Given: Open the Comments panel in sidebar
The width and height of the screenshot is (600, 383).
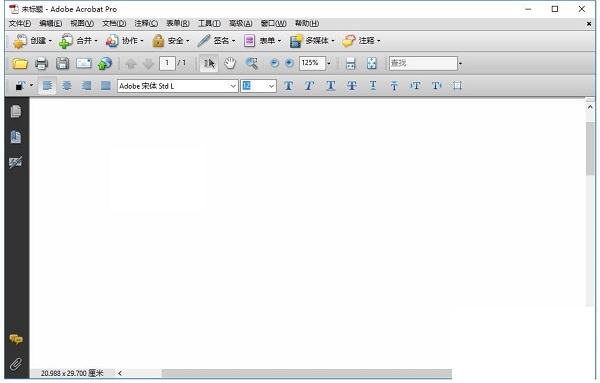Looking at the screenshot, I should pos(16,339).
